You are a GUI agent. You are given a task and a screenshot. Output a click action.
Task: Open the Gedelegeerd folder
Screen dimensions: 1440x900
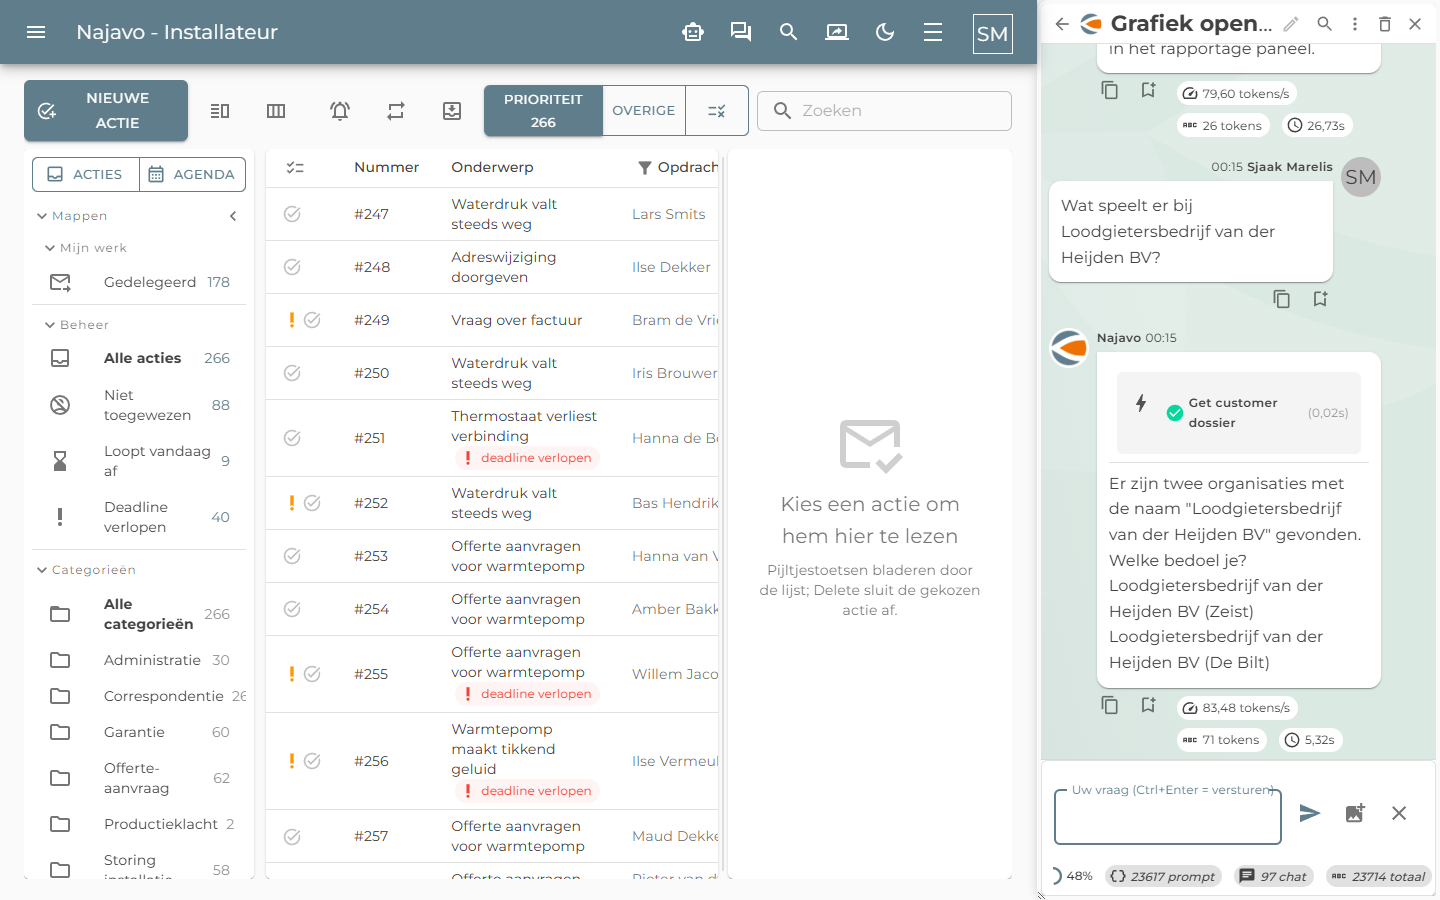pyautogui.click(x=139, y=282)
